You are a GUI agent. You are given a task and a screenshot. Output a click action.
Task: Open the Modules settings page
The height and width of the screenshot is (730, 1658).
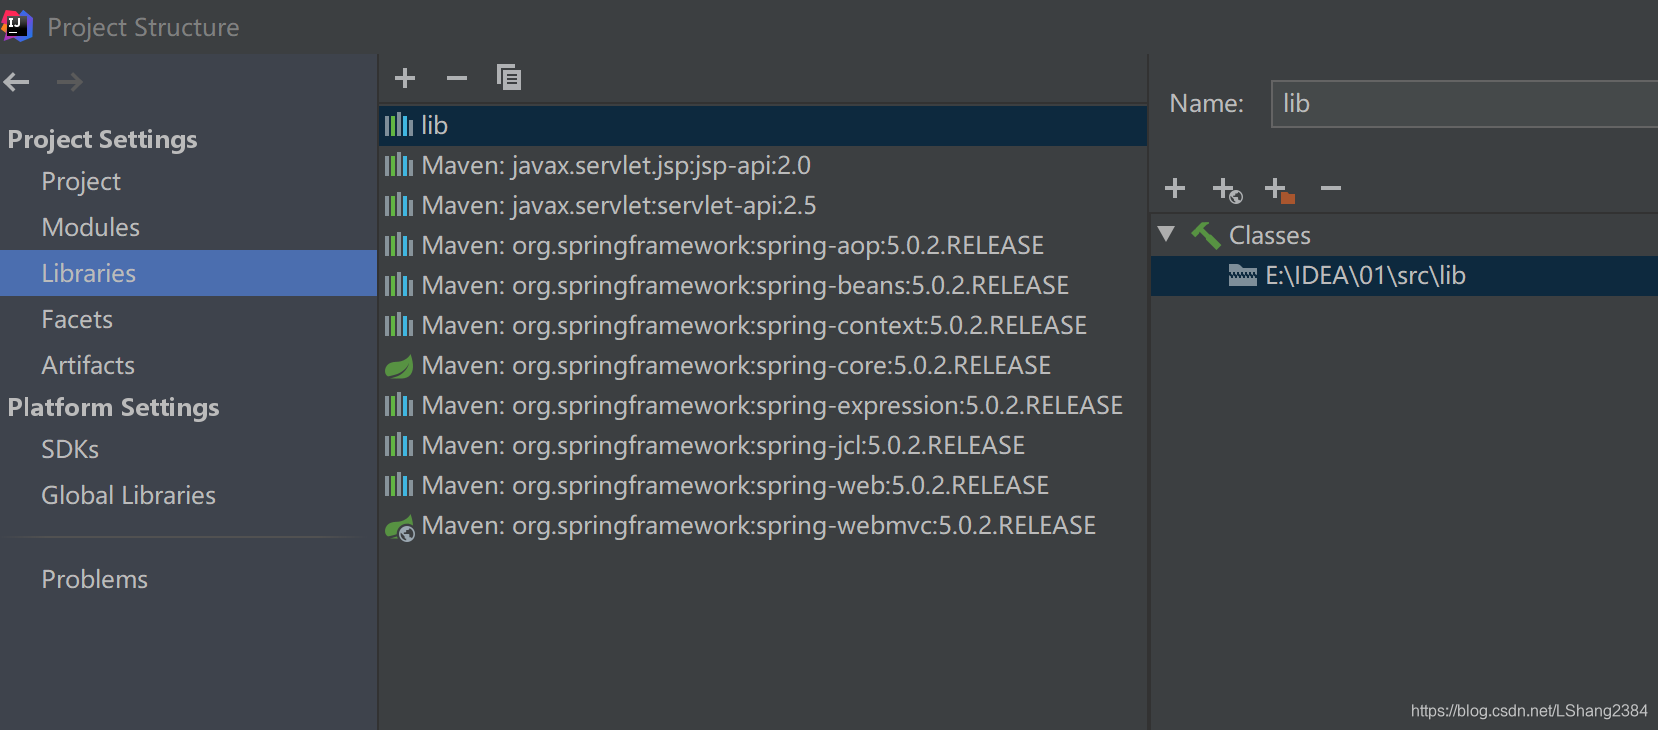point(90,227)
